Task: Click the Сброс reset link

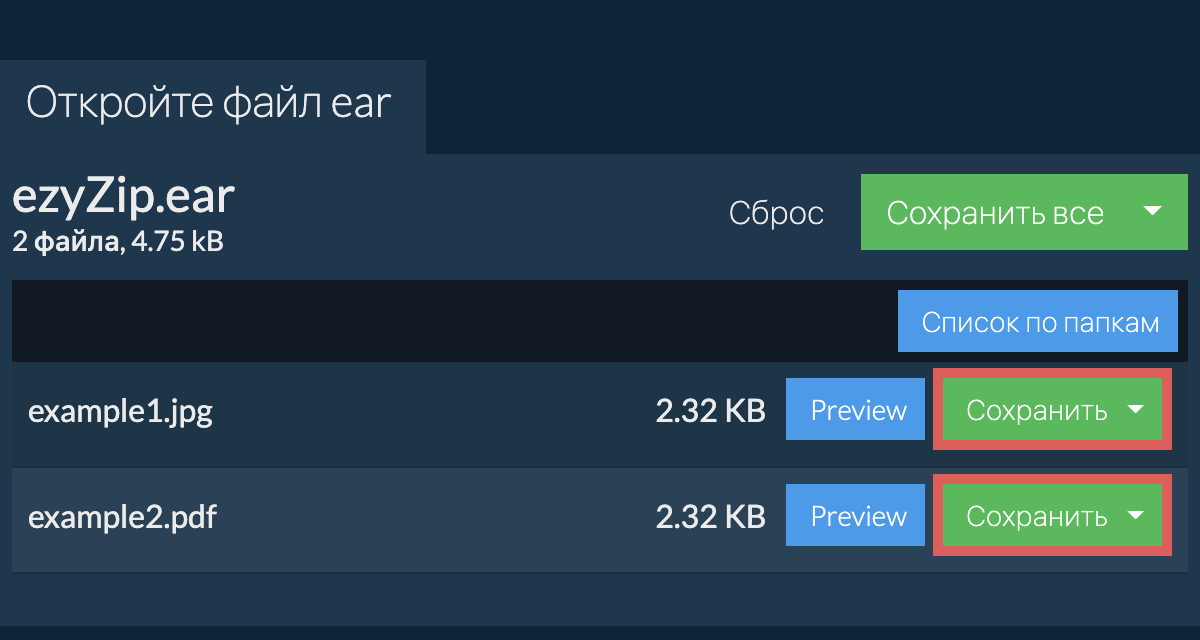Action: (776, 213)
